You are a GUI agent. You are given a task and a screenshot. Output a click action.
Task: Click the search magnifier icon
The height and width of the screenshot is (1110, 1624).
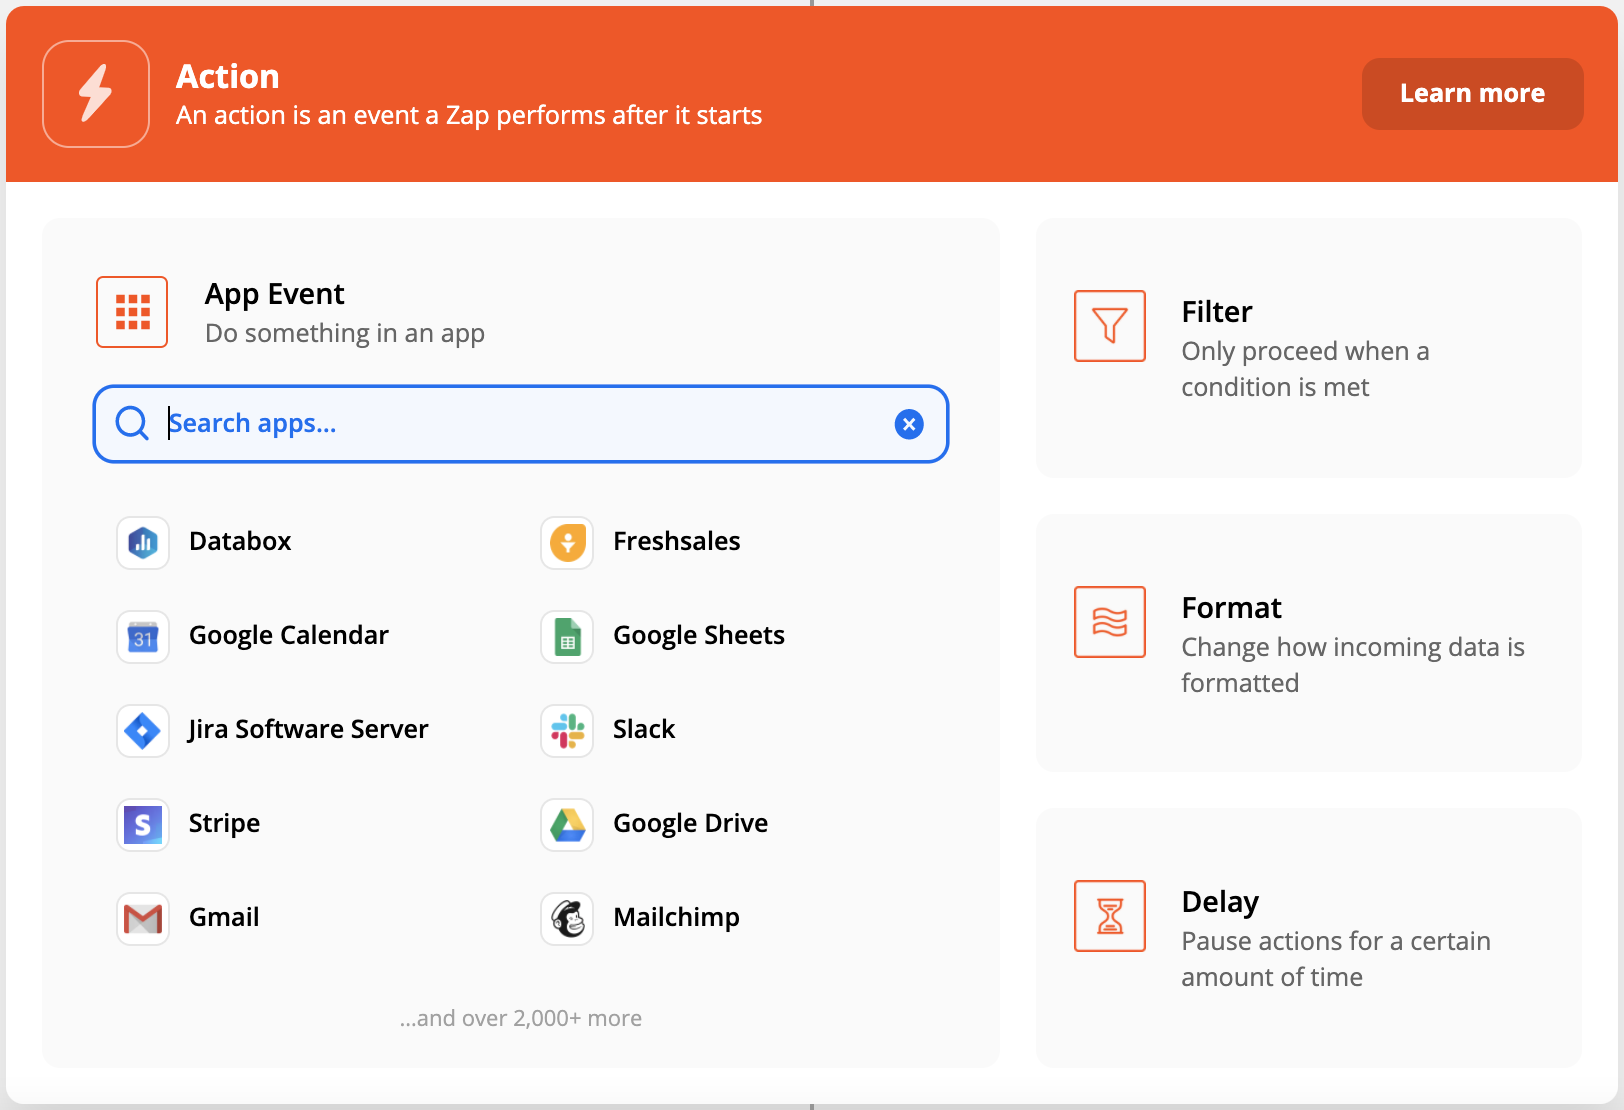[132, 423]
